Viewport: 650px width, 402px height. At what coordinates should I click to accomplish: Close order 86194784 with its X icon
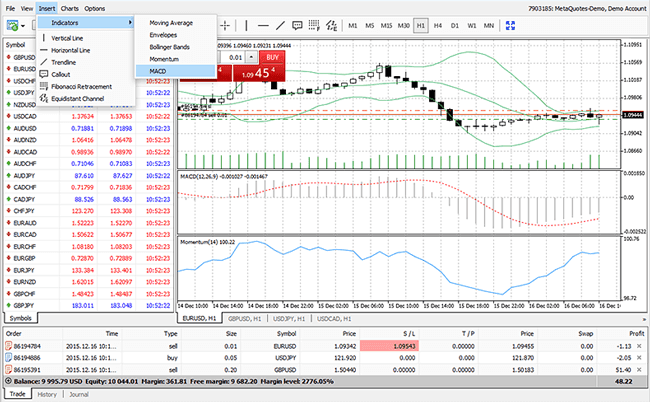pyautogui.click(x=639, y=346)
